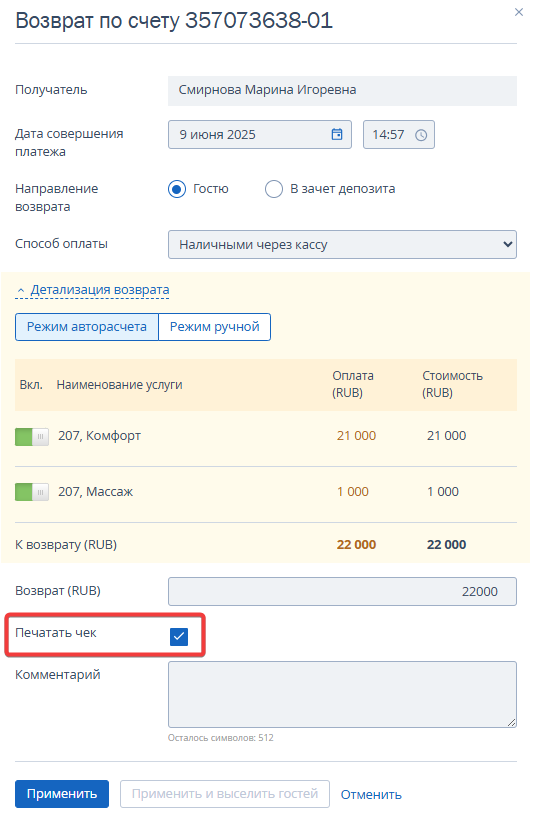This screenshot has height=817, width=533.
Task: Click the chevron icon beside Детализация возврата
Action: 21,290
